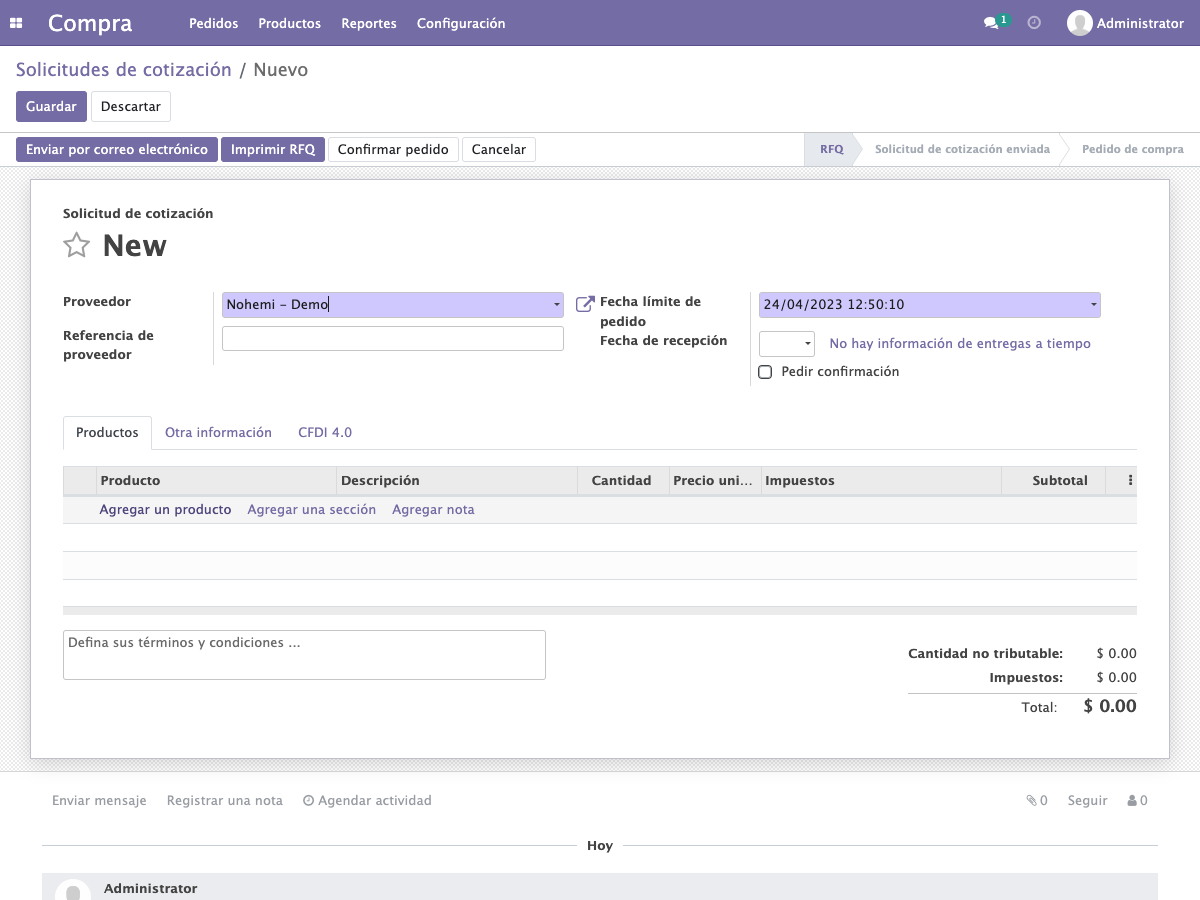Go back to Solicitudes de cotización breadcrumb
The image size is (1200, 900).
coord(124,70)
